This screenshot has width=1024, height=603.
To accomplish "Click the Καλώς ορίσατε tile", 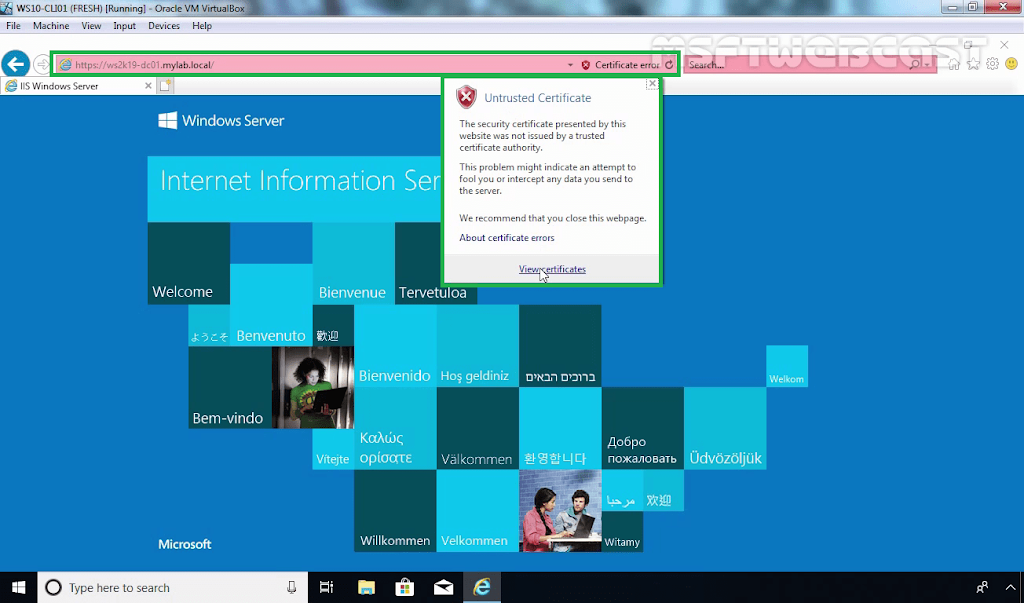I will (x=395, y=428).
